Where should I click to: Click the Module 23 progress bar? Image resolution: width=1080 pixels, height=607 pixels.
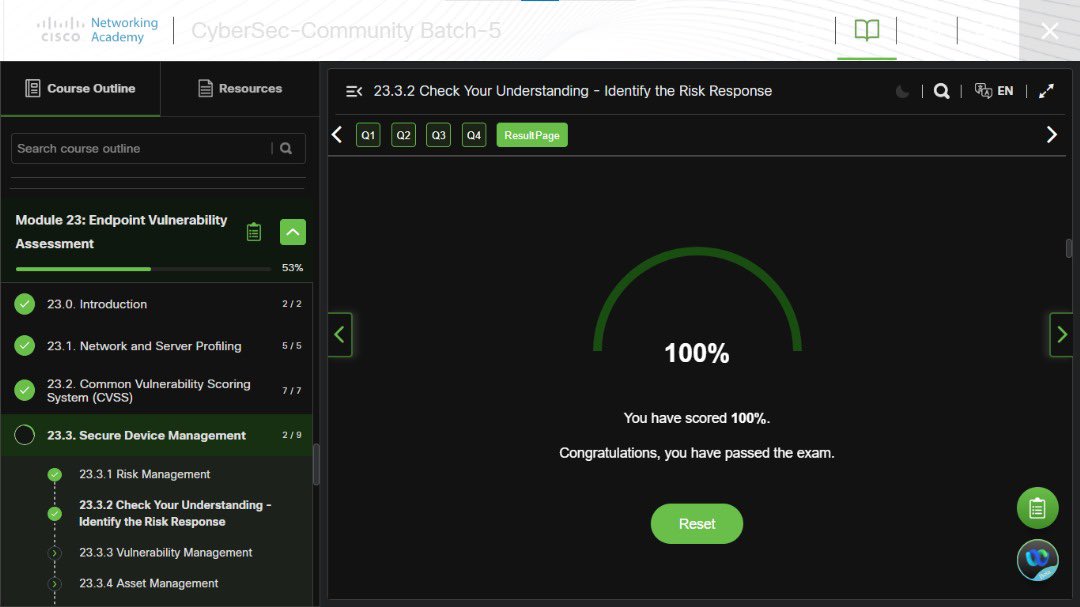[x=143, y=269]
